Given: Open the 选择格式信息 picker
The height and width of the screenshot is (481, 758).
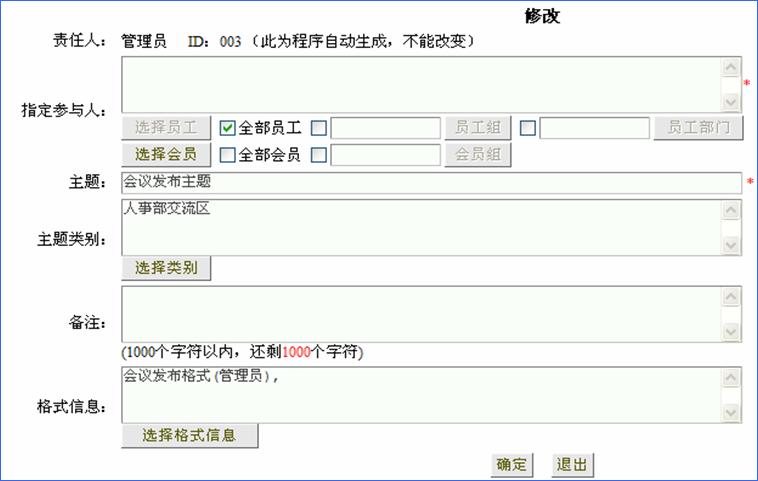Looking at the screenshot, I should (x=189, y=436).
